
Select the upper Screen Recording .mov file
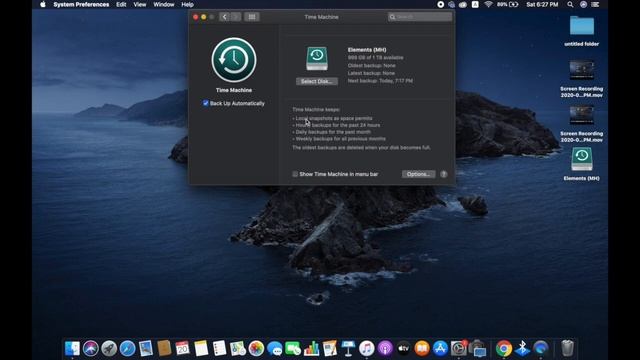(x=582, y=79)
